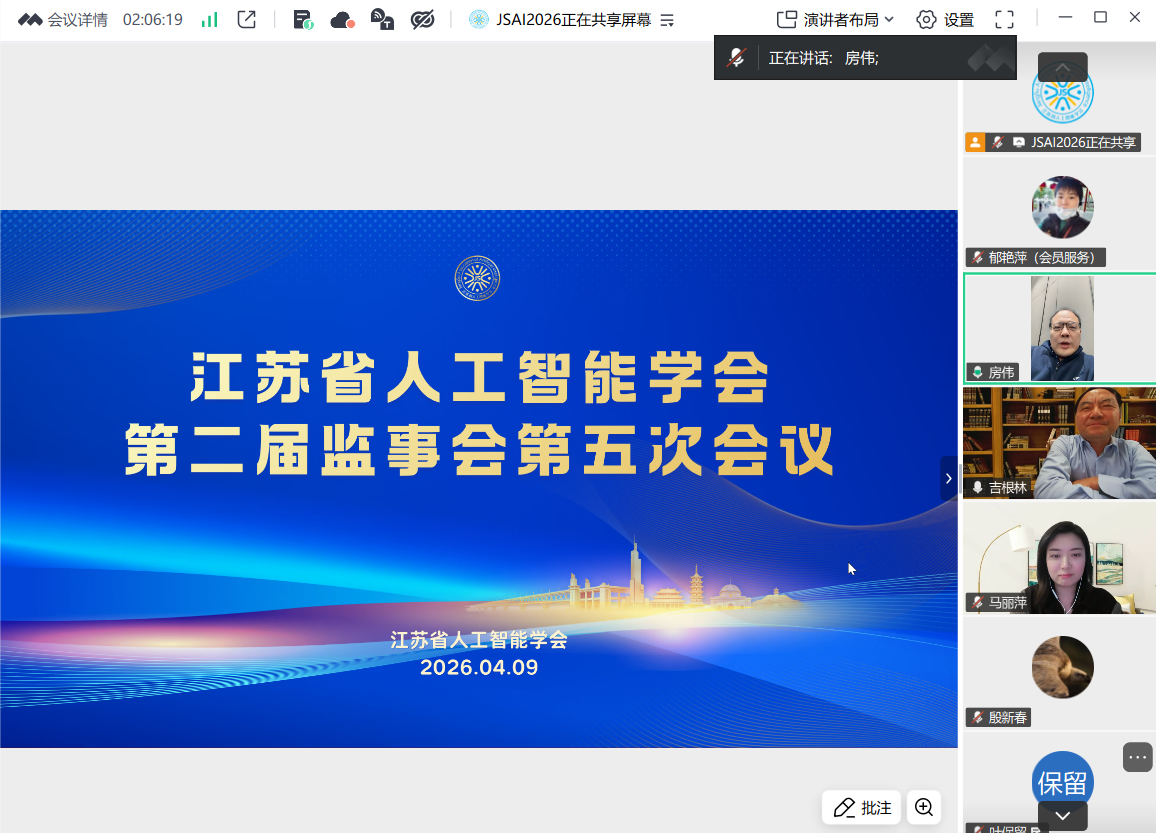The height and width of the screenshot is (833, 1156).
Task: Toggle the muted microphone in speaking banner
Action: coord(736,58)
